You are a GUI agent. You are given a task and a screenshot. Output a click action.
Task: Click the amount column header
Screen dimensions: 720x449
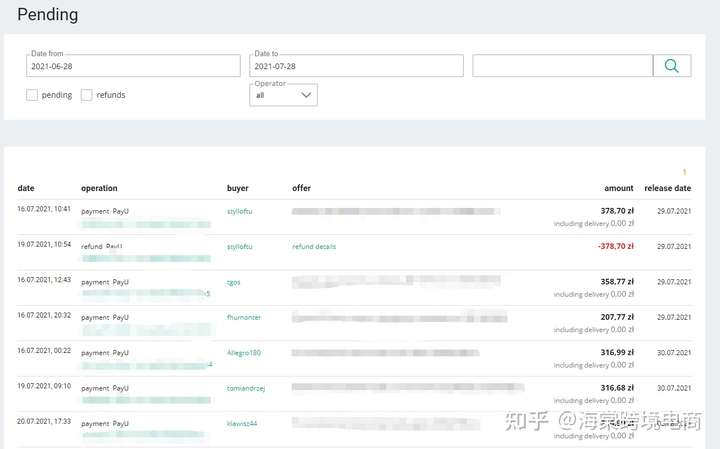(619, 188)
